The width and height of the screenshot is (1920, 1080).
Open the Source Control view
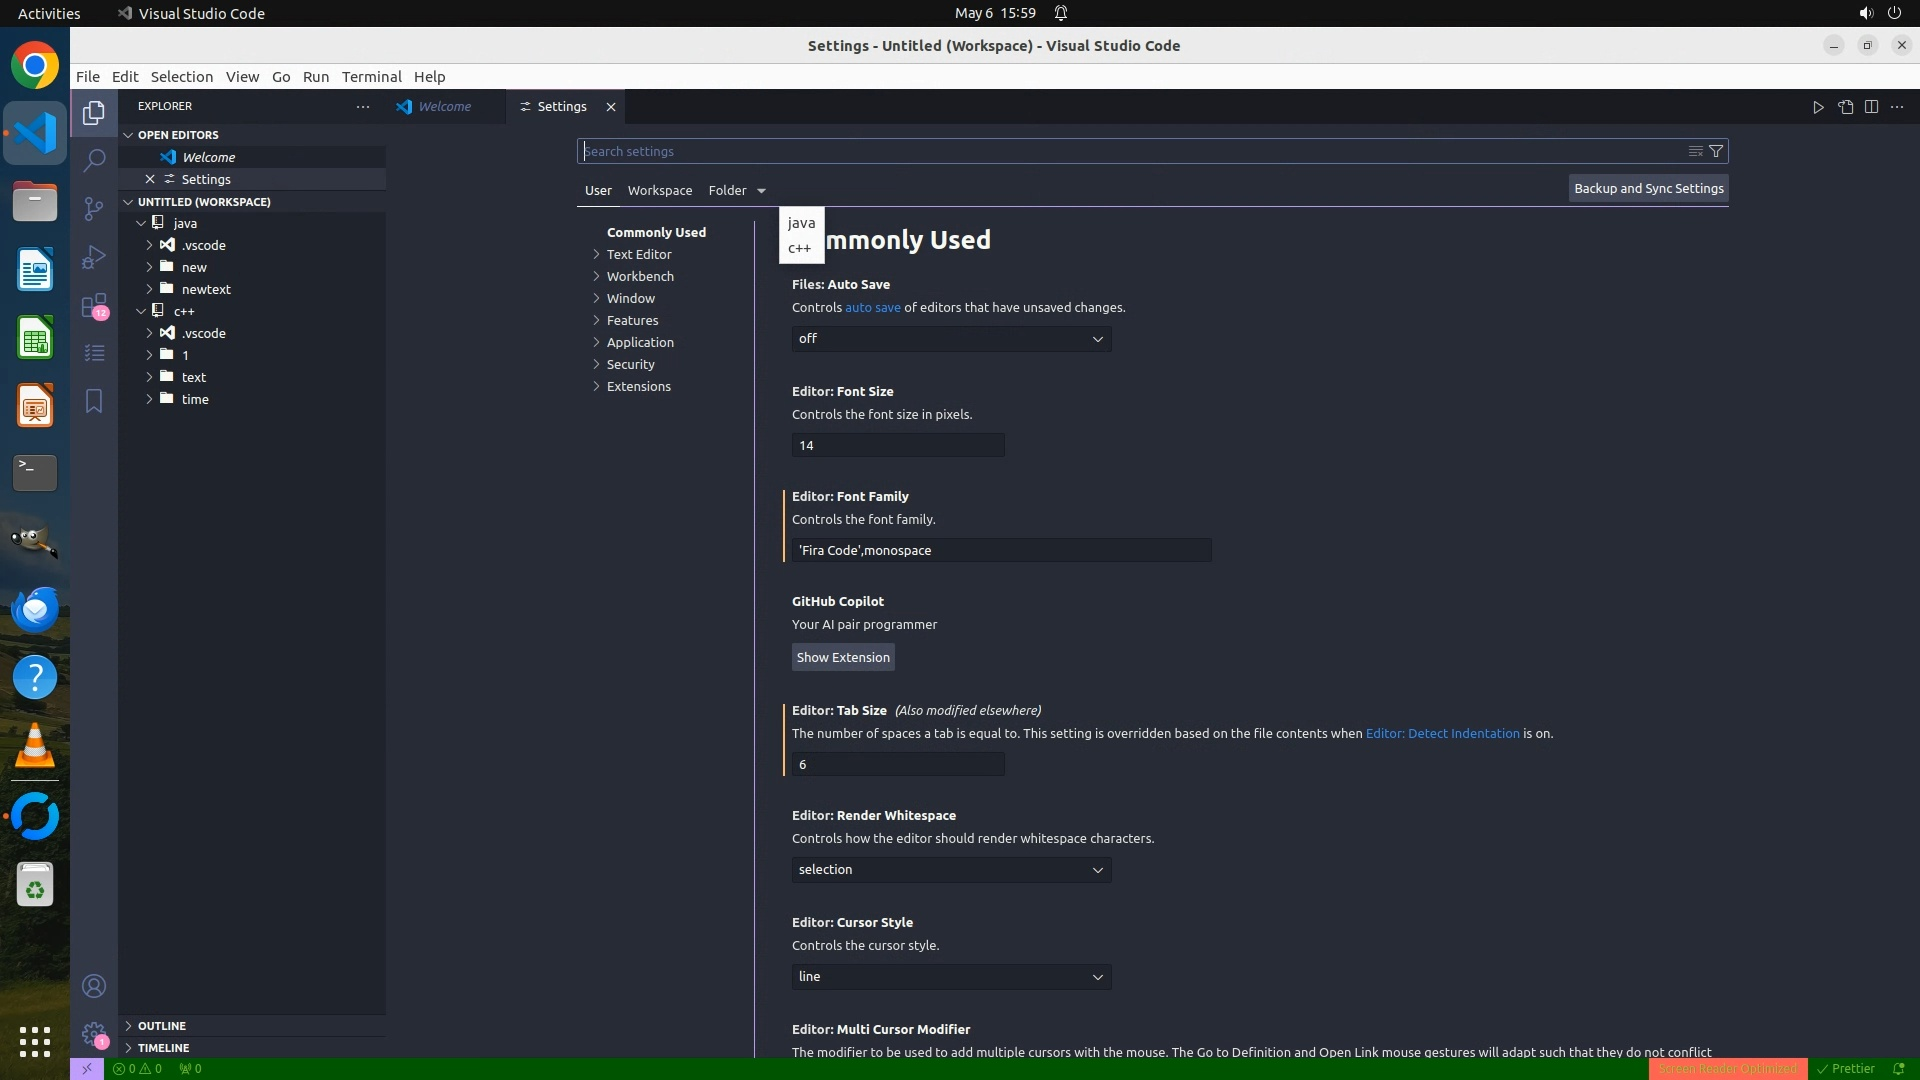click(94, 208)
